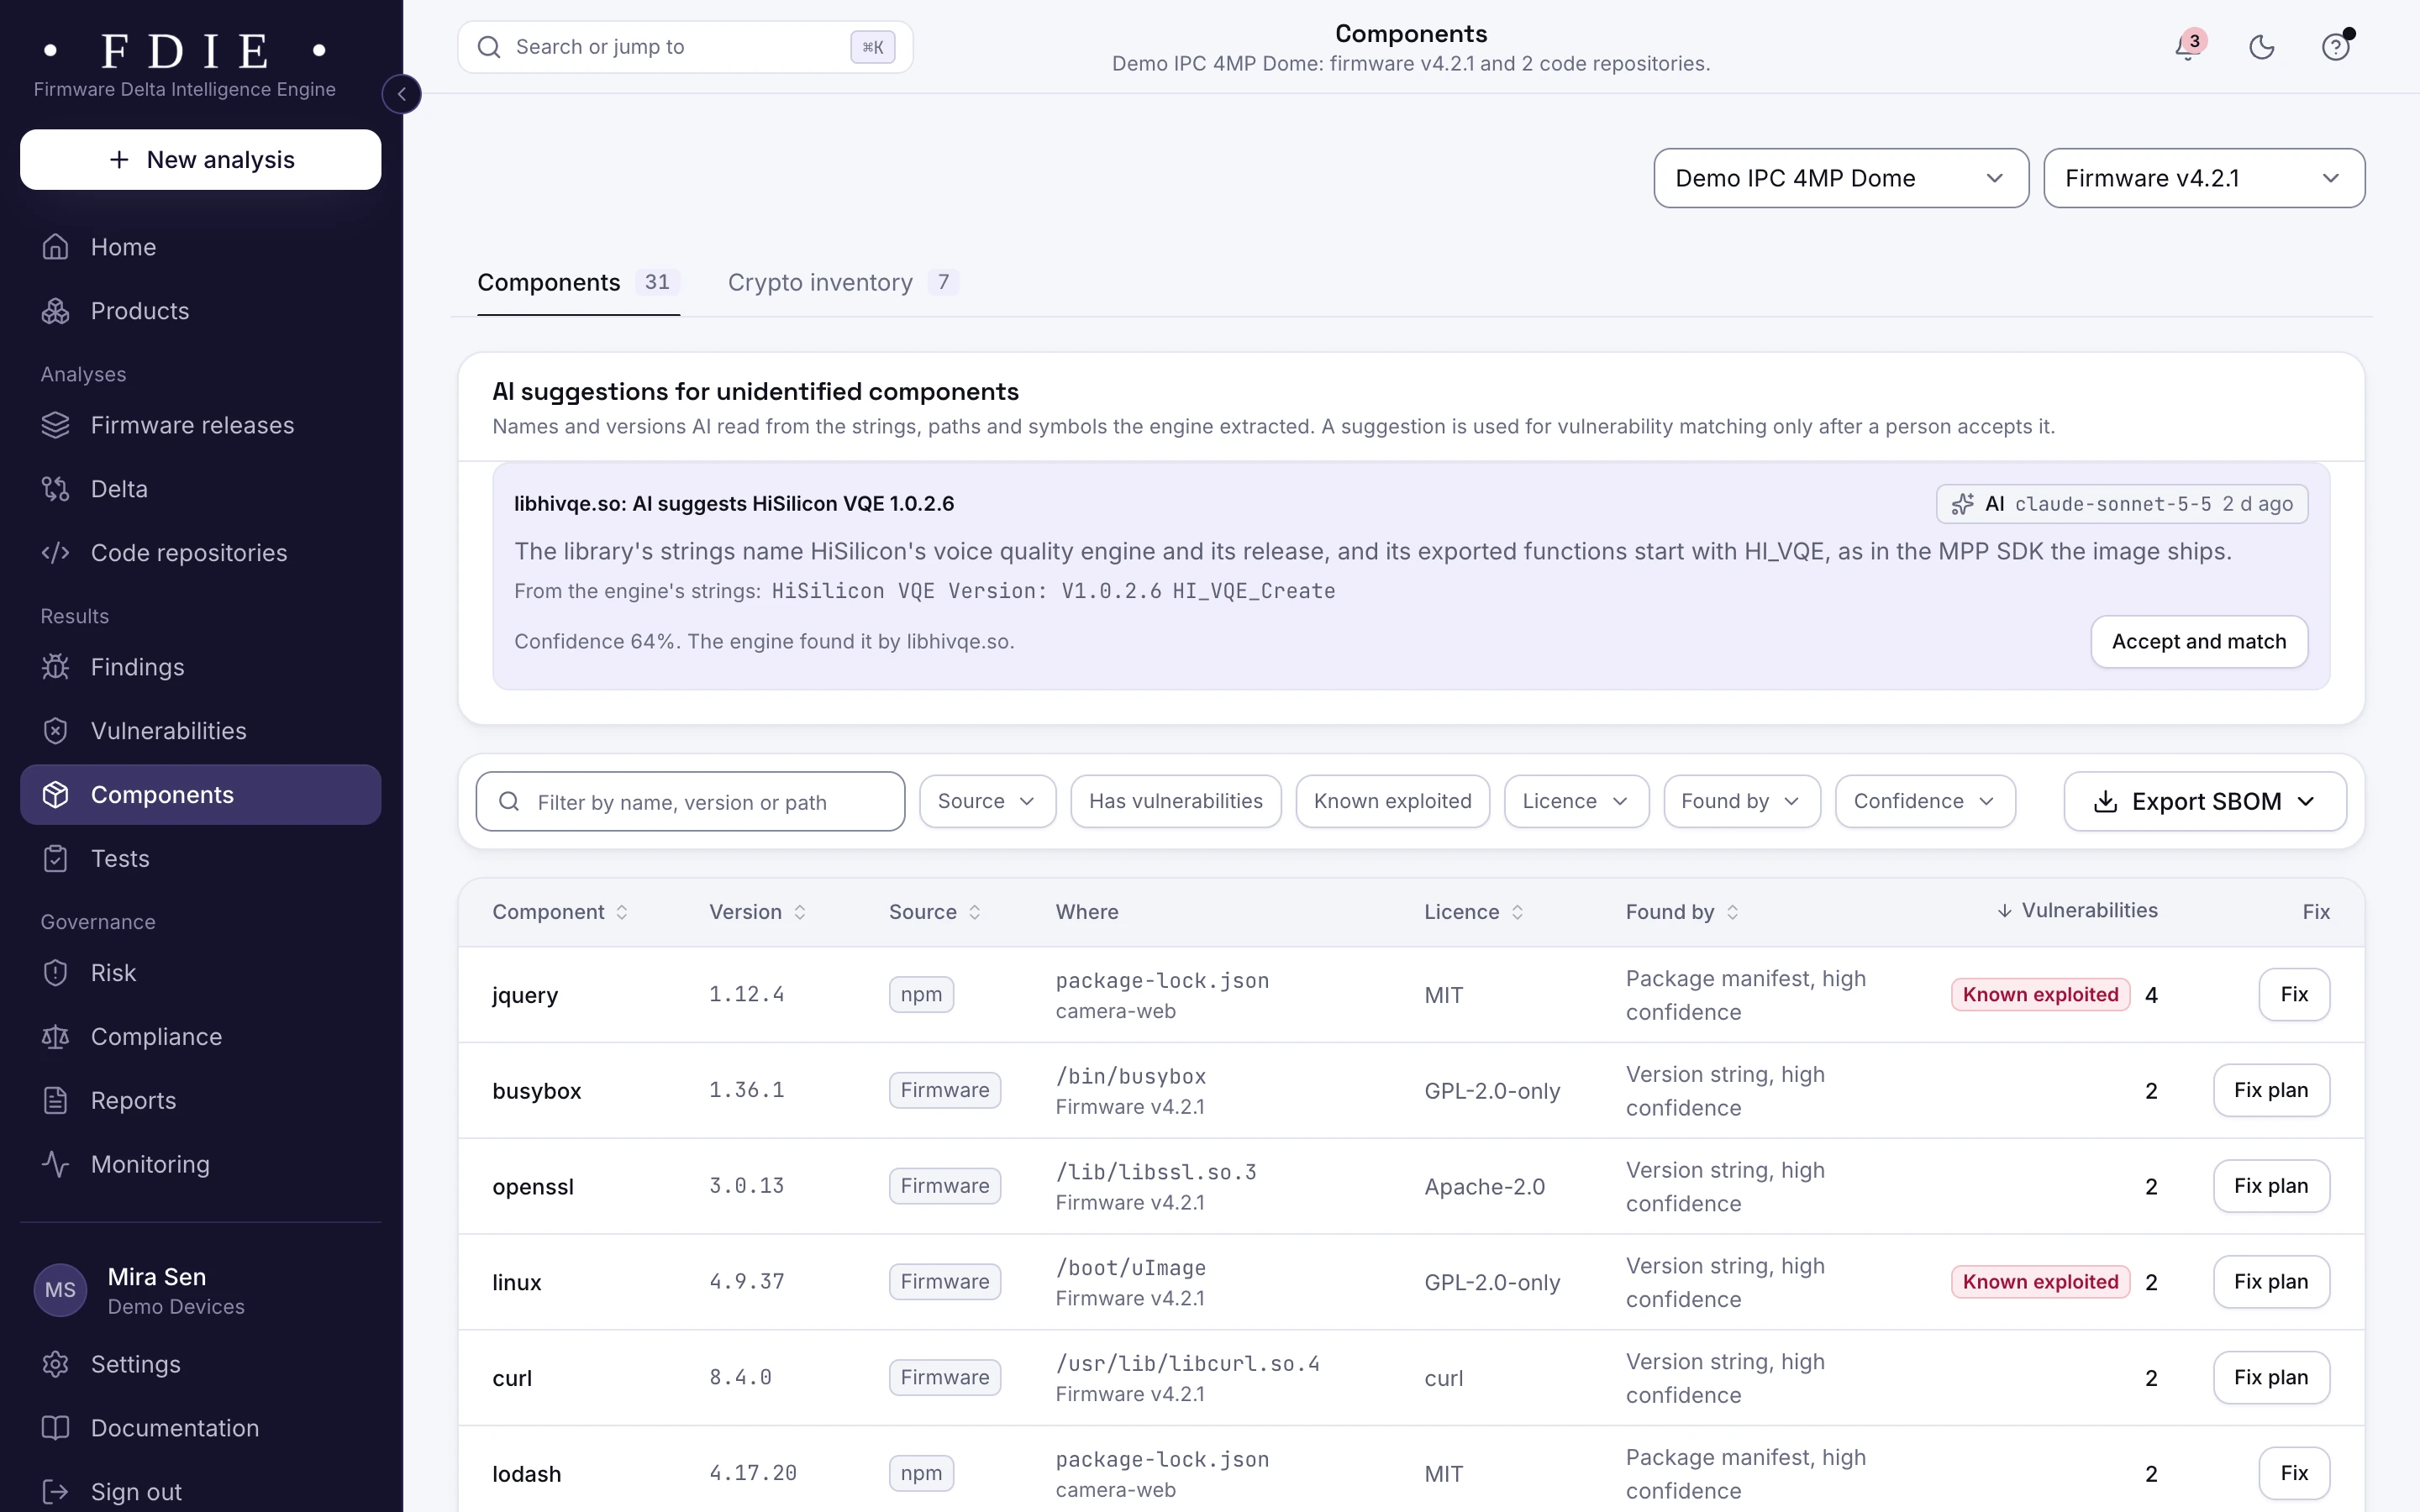Click Fix plan for the openssl row

click(x=2271, y=1186)
